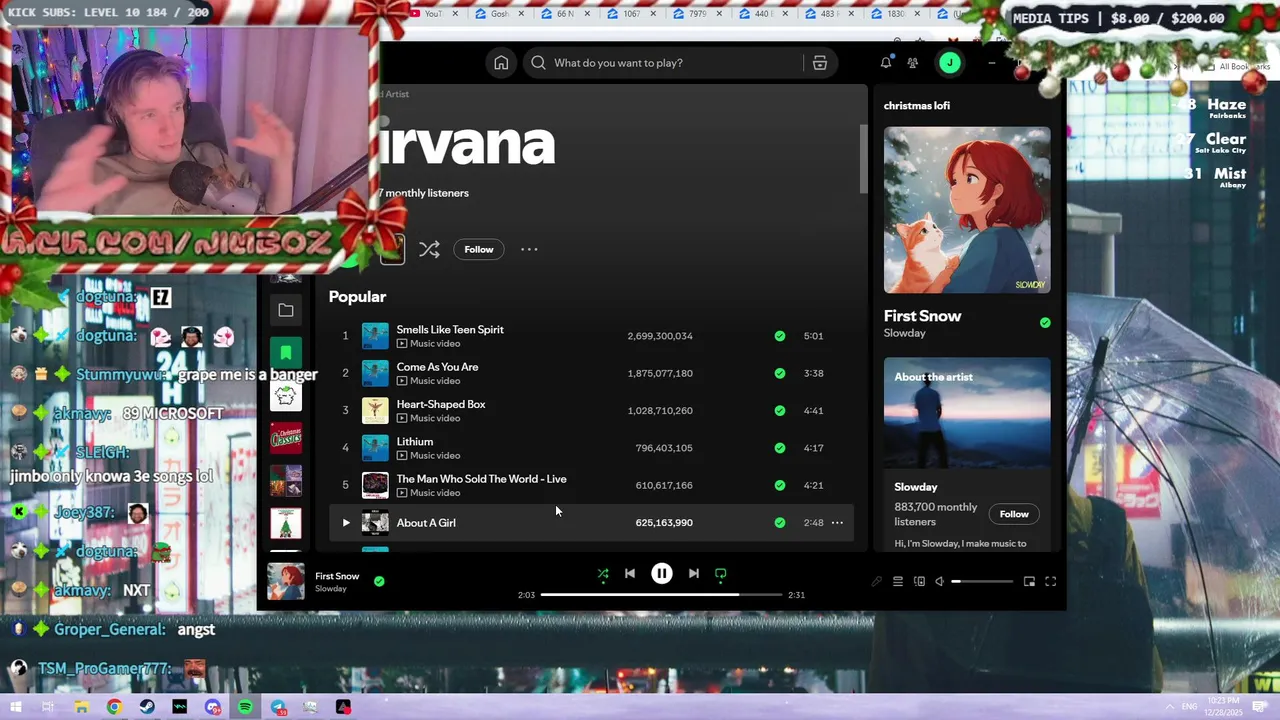Open Discord from the taskbar
Image resolution: width=1280 pixels, height=720 pixels.
(213, 707)
